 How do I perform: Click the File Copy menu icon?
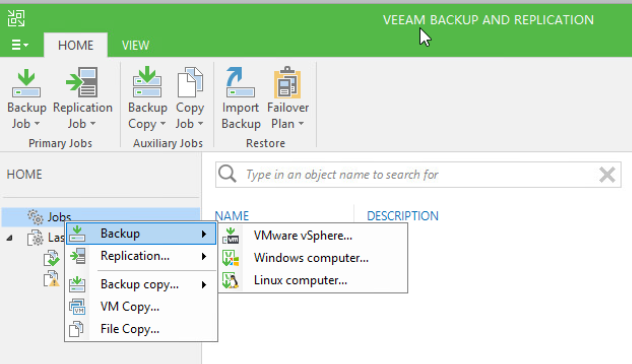[x=77, y=329]
